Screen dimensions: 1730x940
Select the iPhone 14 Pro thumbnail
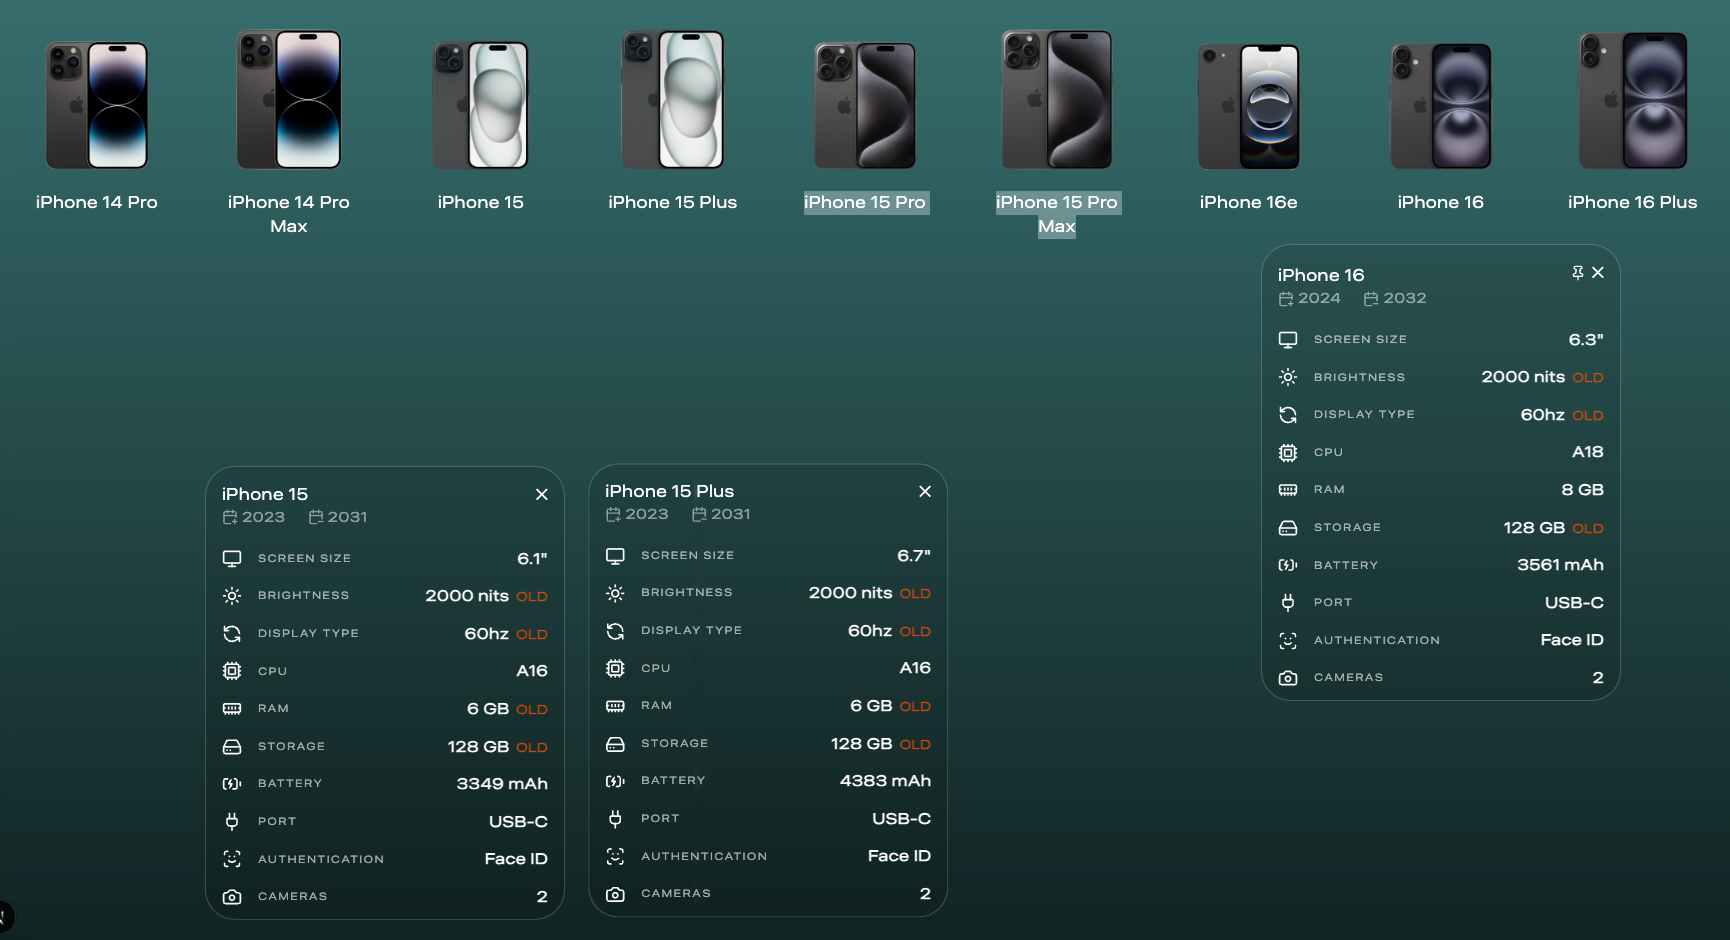pos(97,105)
